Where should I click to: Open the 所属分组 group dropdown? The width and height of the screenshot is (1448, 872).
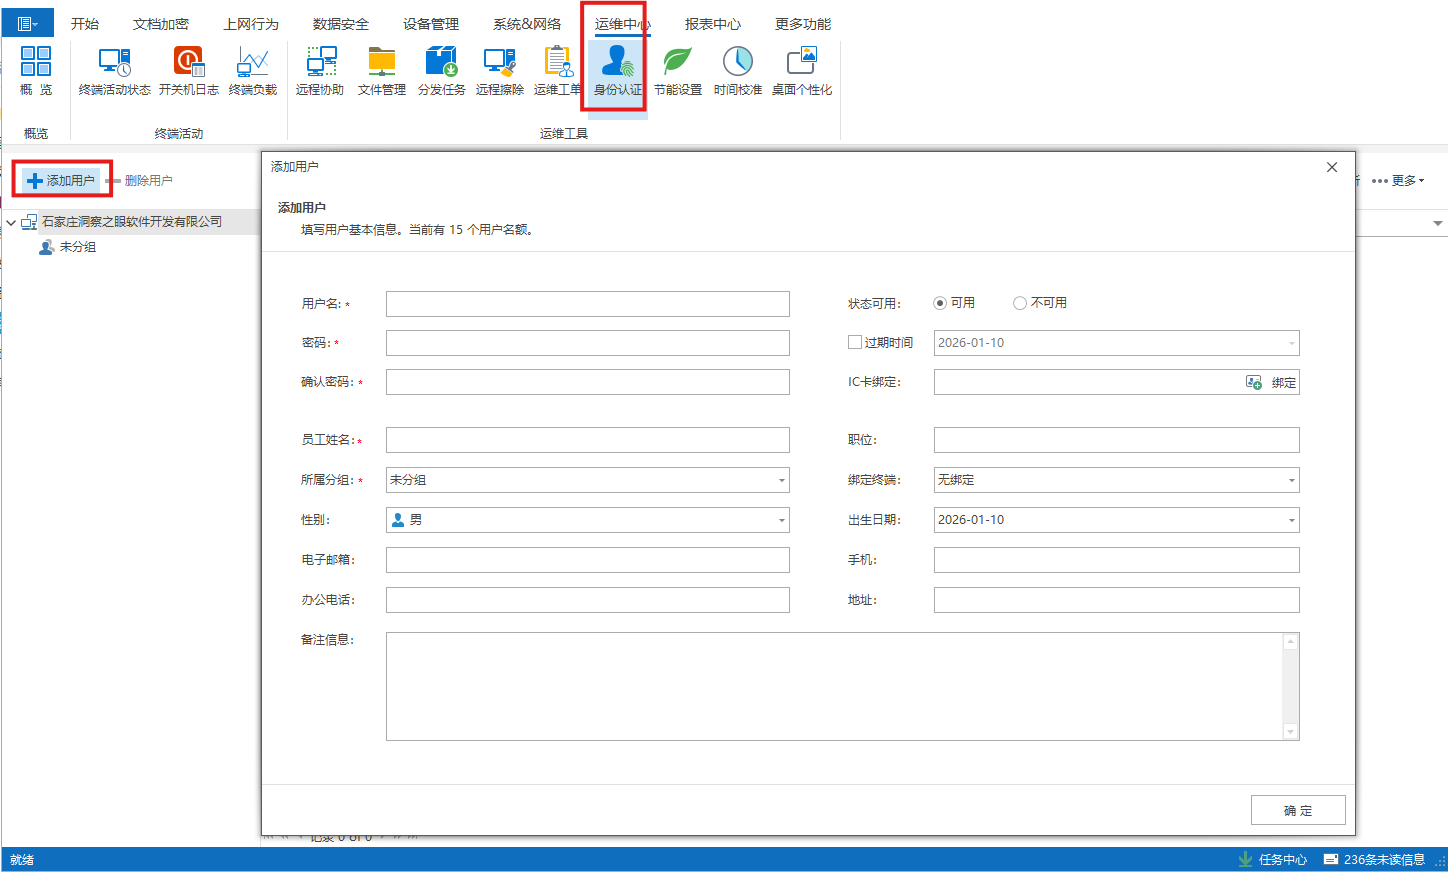point(780,480)
